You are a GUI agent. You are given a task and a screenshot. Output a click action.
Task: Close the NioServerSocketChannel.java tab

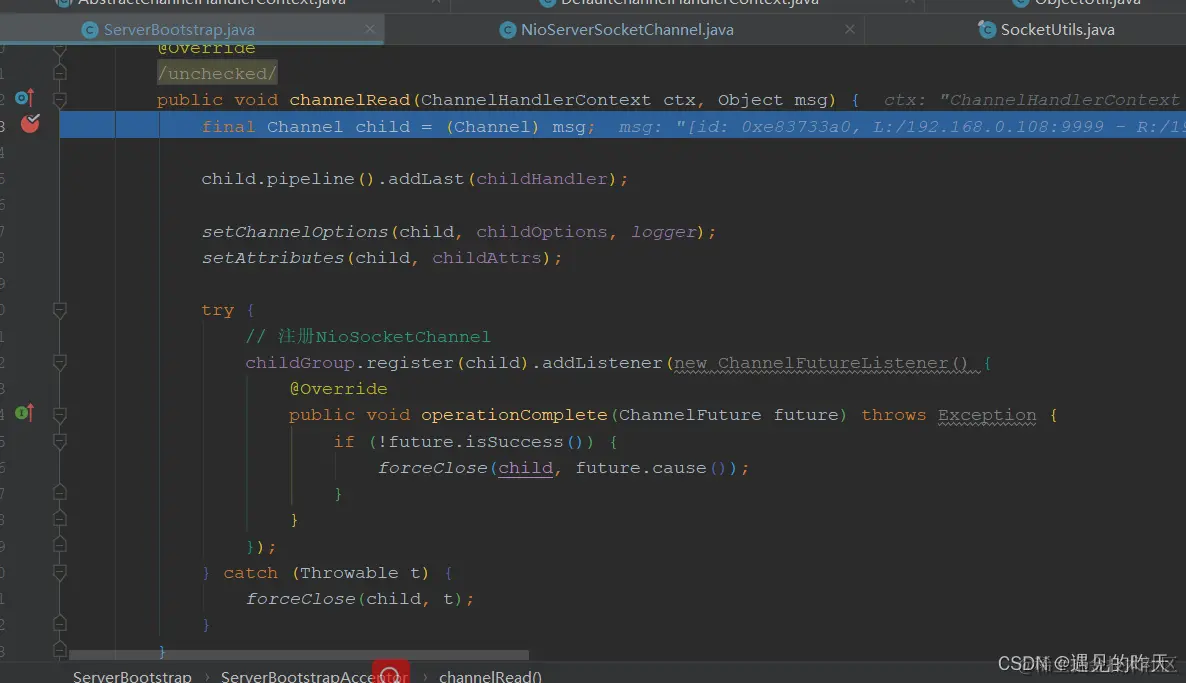click(849, 29)
